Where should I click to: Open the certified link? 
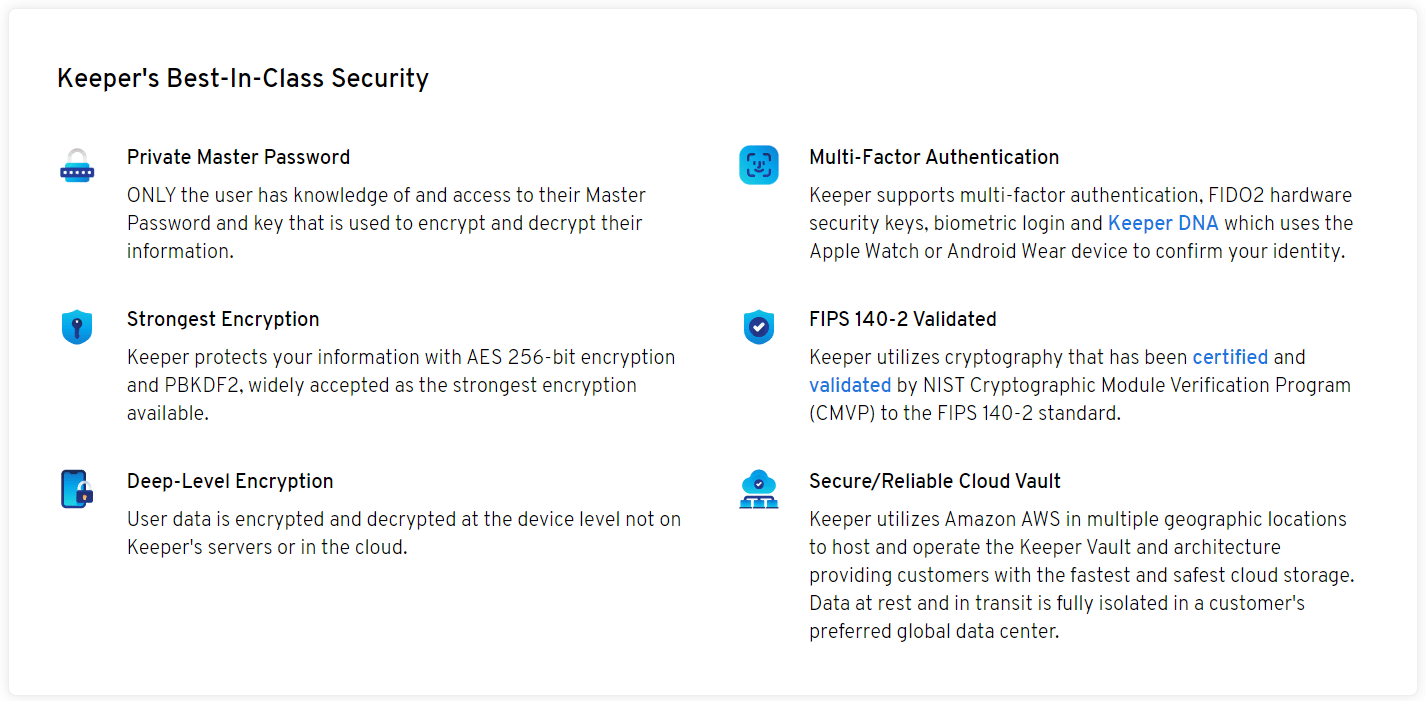[1230, 357]
